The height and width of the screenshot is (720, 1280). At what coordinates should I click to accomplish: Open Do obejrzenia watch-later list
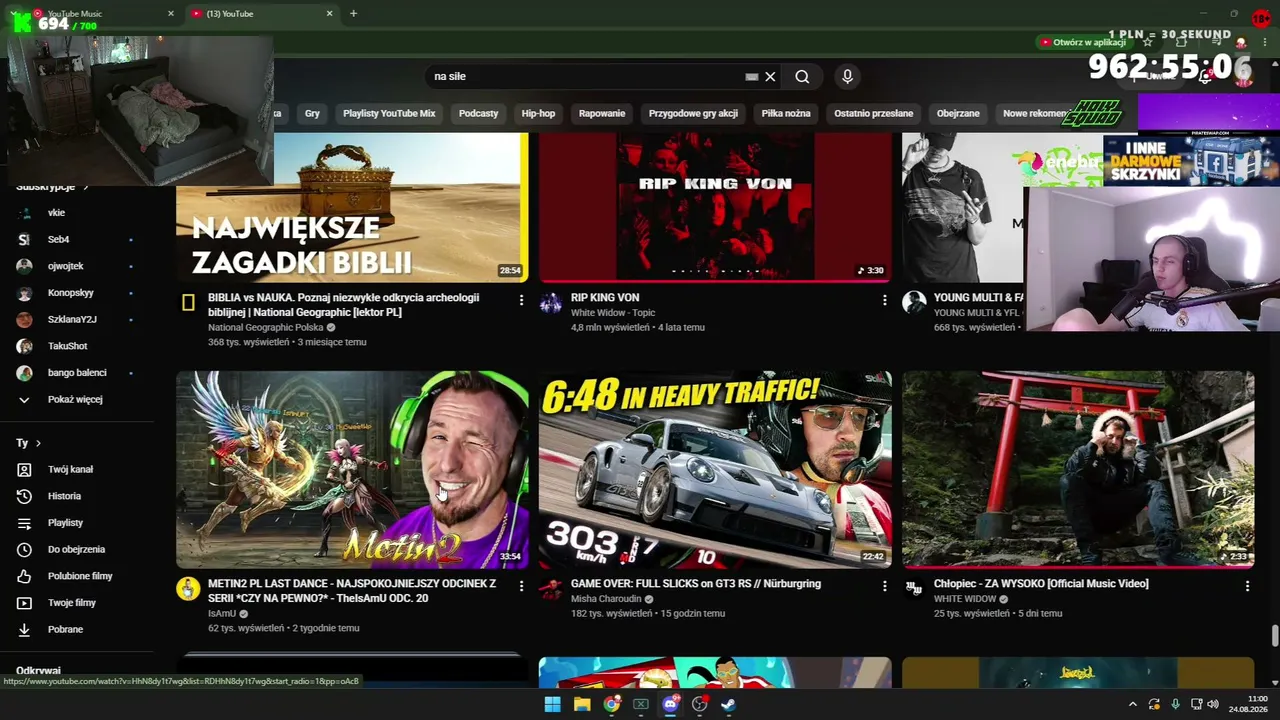point(76,549)
